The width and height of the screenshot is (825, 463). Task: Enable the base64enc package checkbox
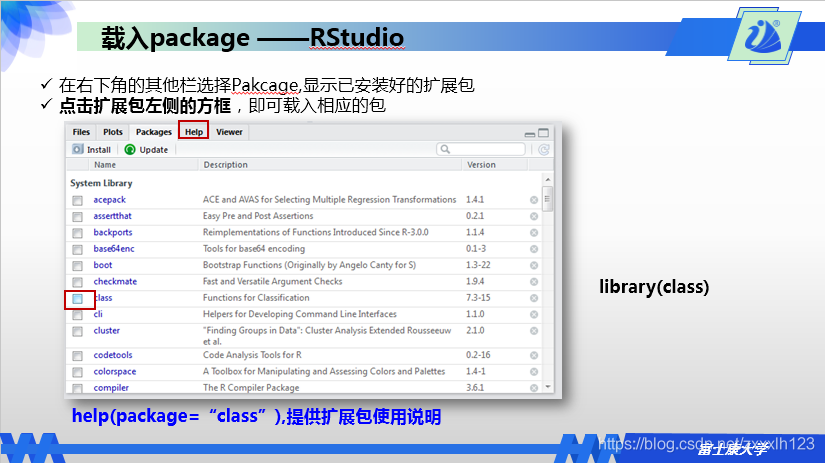point(77,249)
